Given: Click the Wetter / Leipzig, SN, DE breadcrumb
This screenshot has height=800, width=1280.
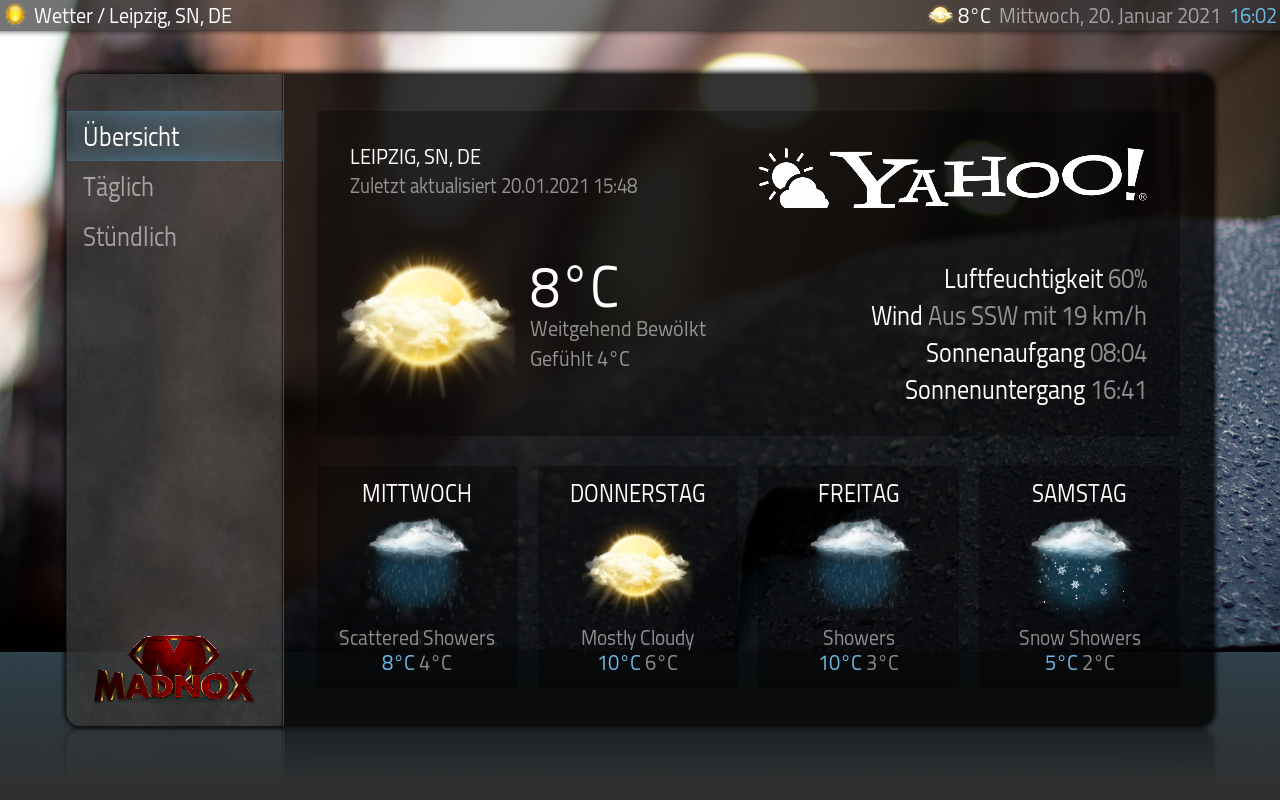Looking at the screenshot, I should (132, 16).
